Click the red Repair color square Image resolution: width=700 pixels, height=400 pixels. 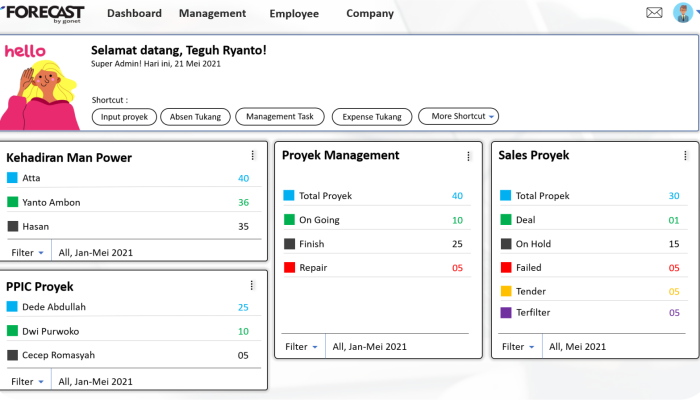point(289,267)
